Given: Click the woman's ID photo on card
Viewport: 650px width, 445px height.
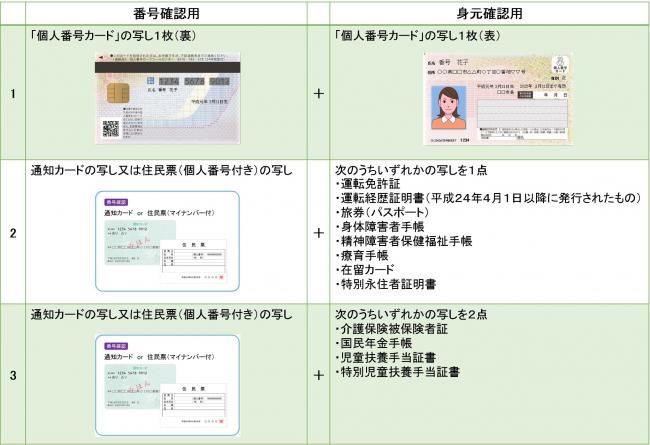Looking at the screenshot, I should tap(449, 107).
